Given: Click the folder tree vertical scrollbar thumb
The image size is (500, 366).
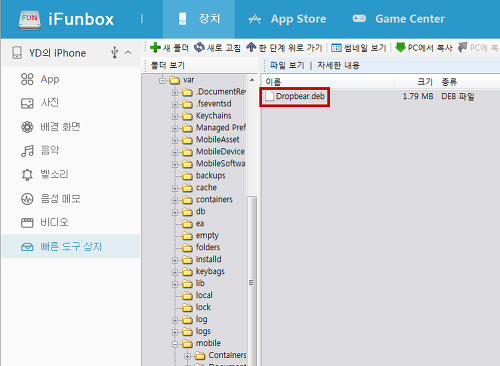Looking at the screenshot, I should coord(252,281).
